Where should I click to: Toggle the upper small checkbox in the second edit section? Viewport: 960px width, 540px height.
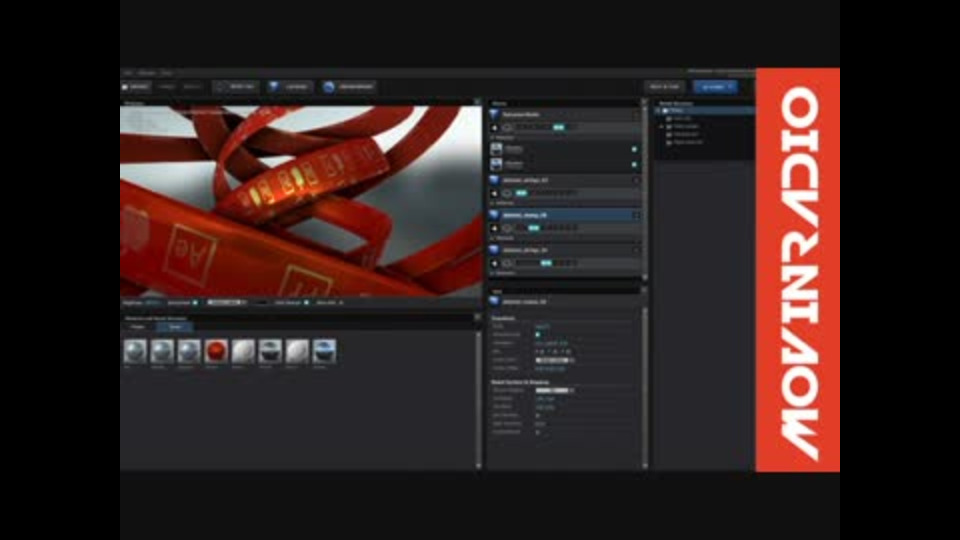(x=538, y=415)
